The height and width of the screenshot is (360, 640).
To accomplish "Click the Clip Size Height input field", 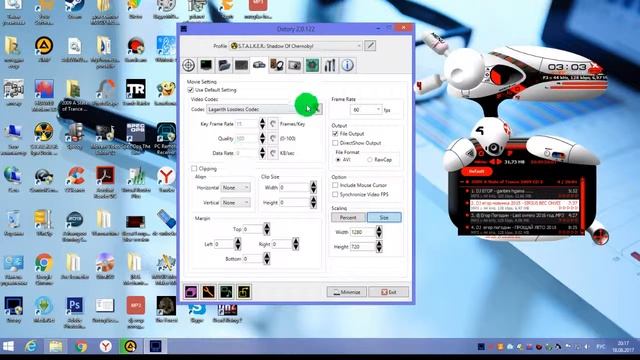I will point(294,202).
